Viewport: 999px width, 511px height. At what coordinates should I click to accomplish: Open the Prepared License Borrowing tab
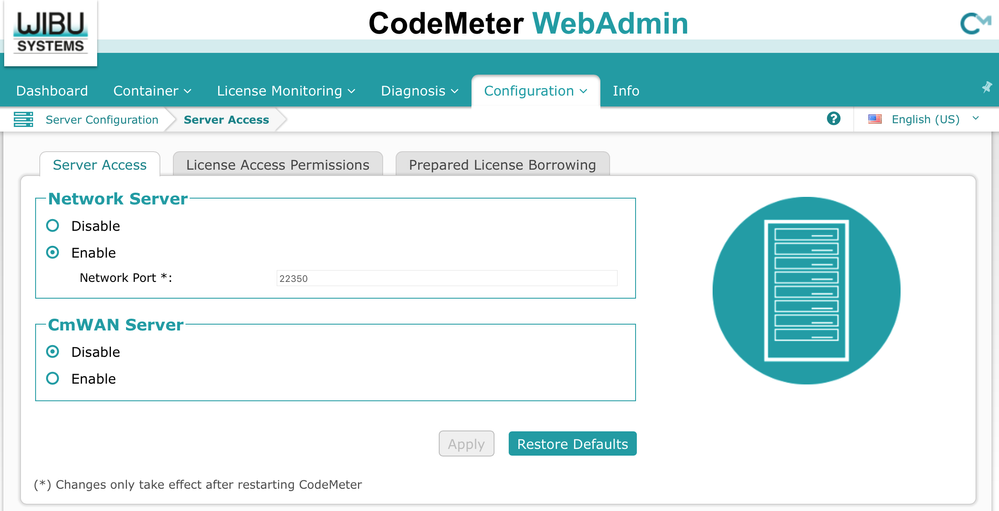[502, 165]
